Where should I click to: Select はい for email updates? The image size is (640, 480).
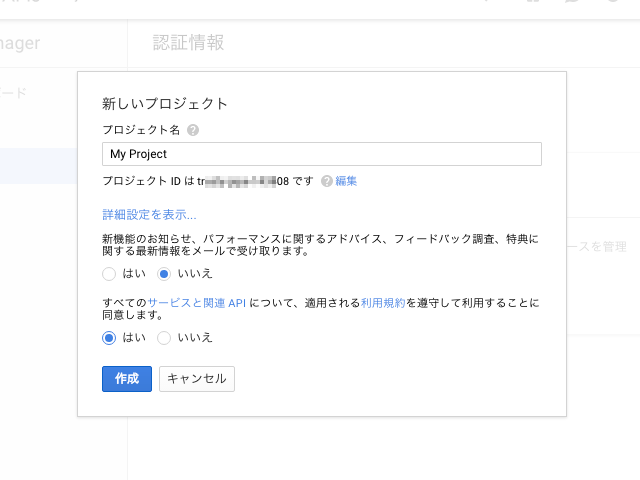point(109,274)
